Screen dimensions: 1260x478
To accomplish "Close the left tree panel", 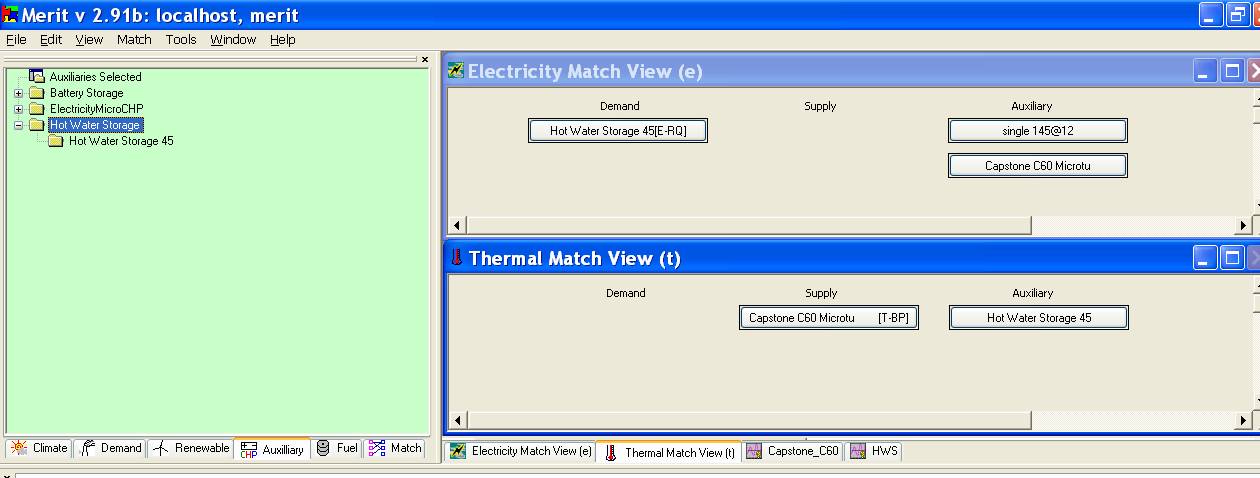I will 424,60.
